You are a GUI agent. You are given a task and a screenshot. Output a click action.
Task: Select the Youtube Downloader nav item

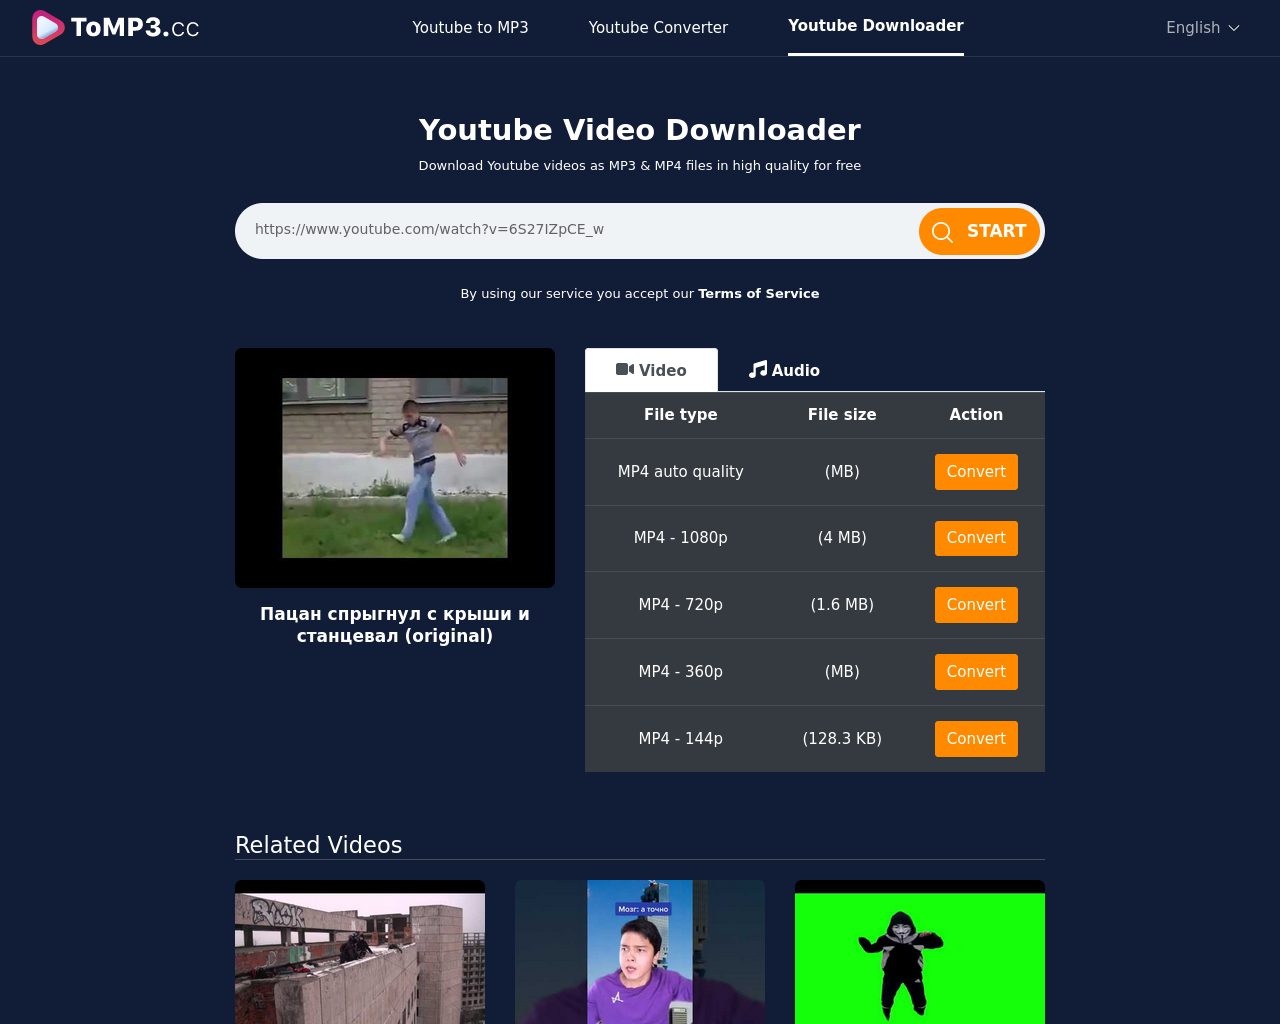point(876,26)
